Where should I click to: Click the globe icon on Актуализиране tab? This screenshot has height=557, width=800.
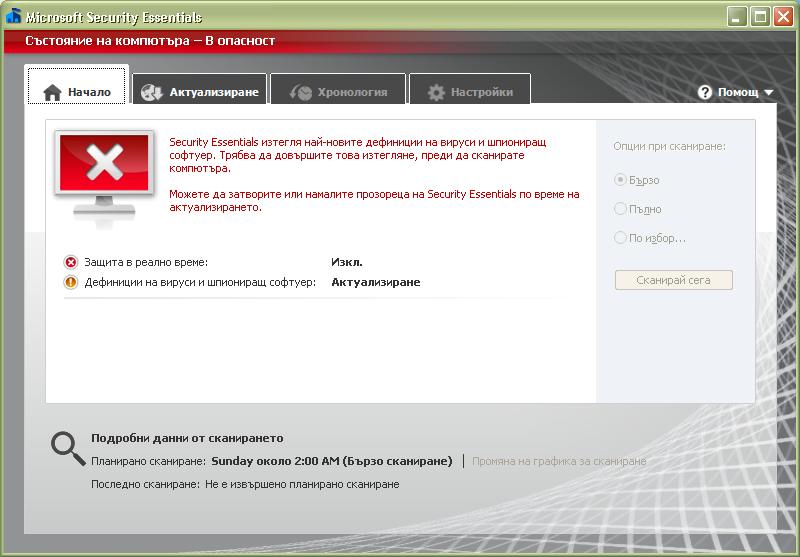[152, 92]
